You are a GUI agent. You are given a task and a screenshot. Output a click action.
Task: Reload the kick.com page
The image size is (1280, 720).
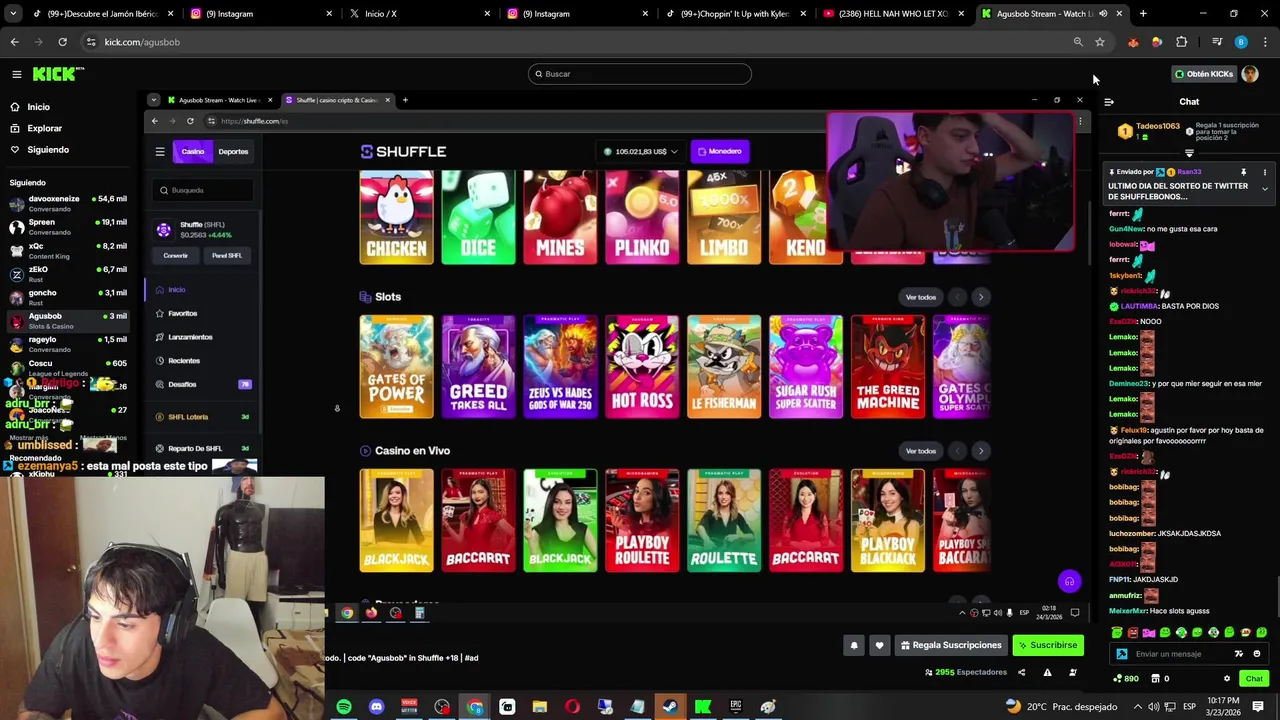tap(62, 42)
